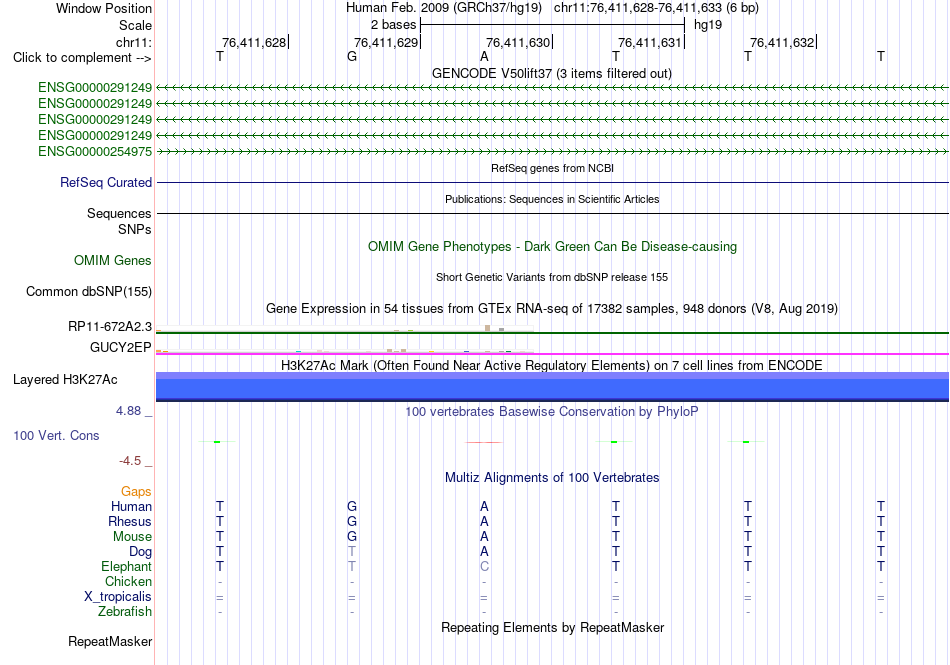Screen dimensions: 950x665
Task: Click the red negative PhyloP conservation bar
Action: (x=483, y=443)
